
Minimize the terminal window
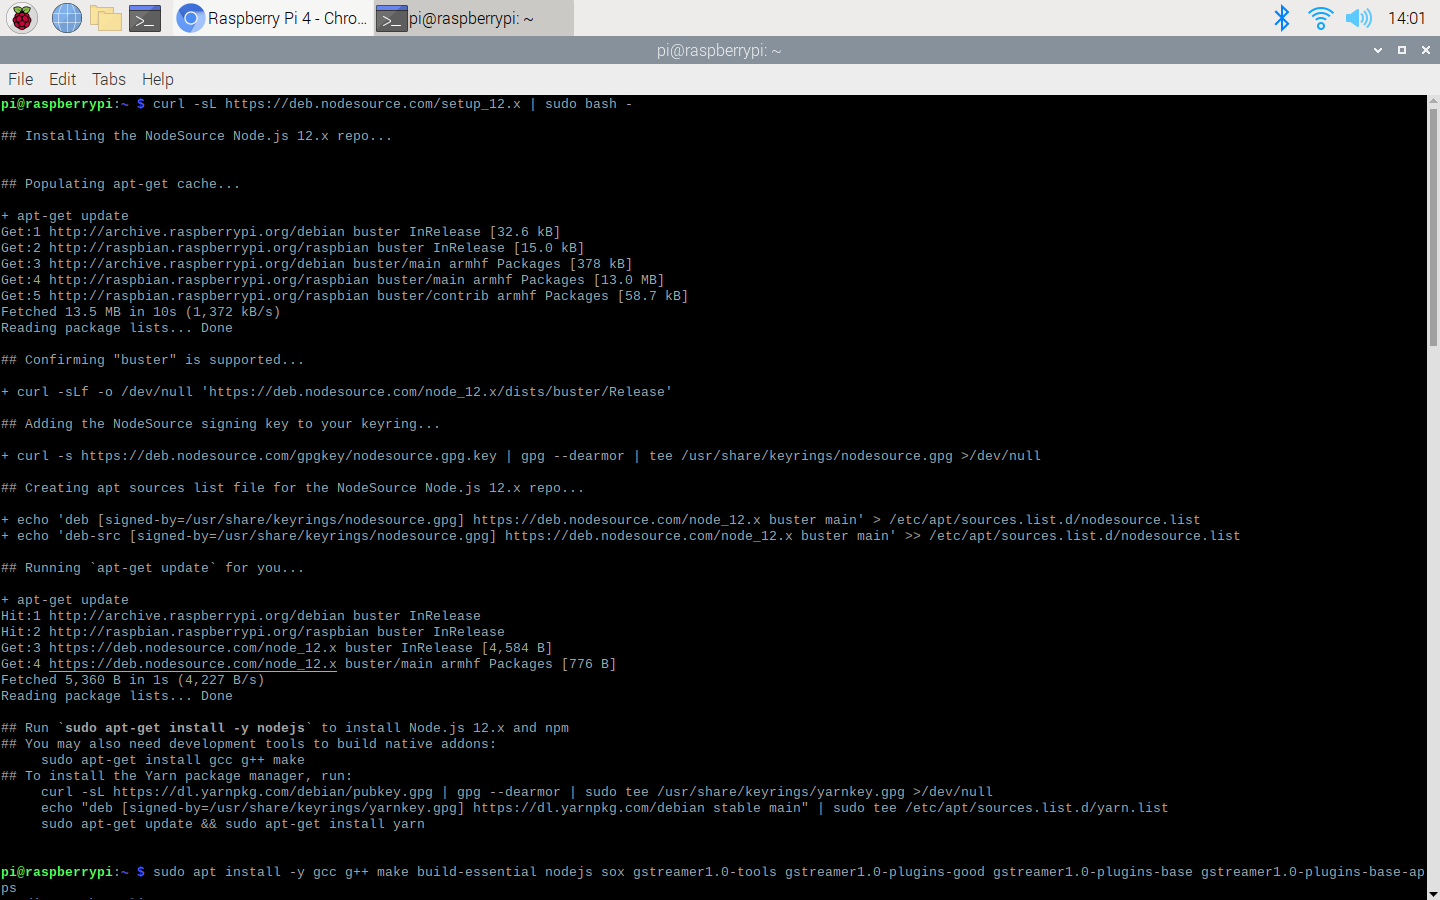coord(1378,50)
